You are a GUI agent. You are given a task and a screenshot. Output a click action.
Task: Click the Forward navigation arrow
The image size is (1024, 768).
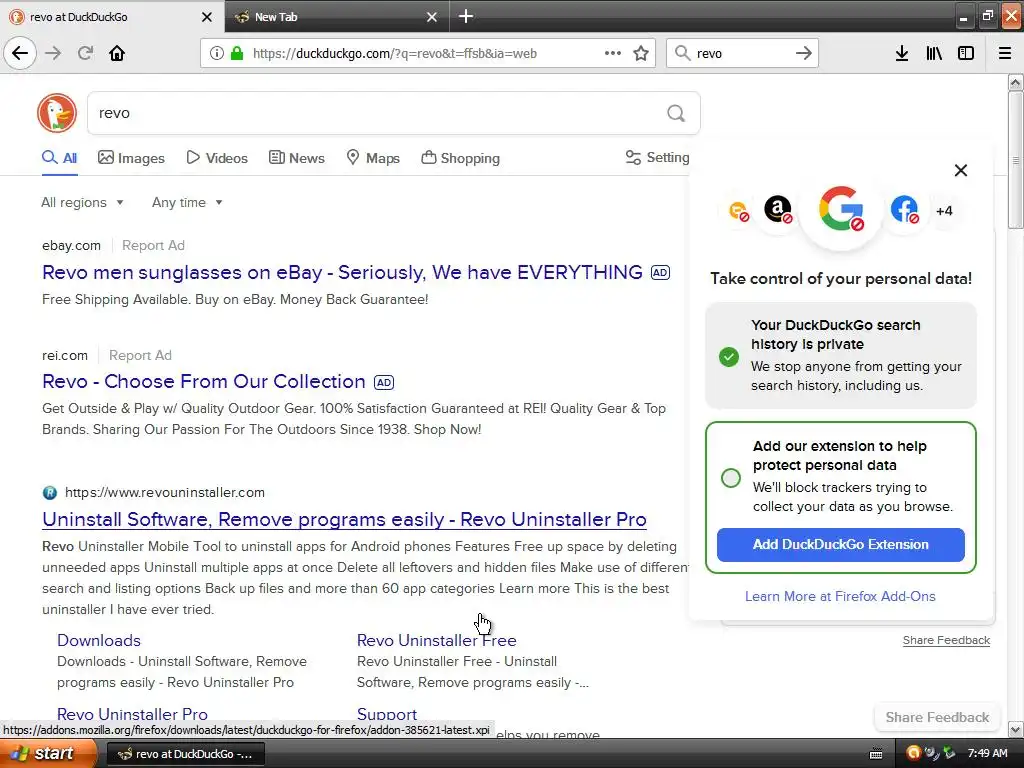[x=53, y=53]
